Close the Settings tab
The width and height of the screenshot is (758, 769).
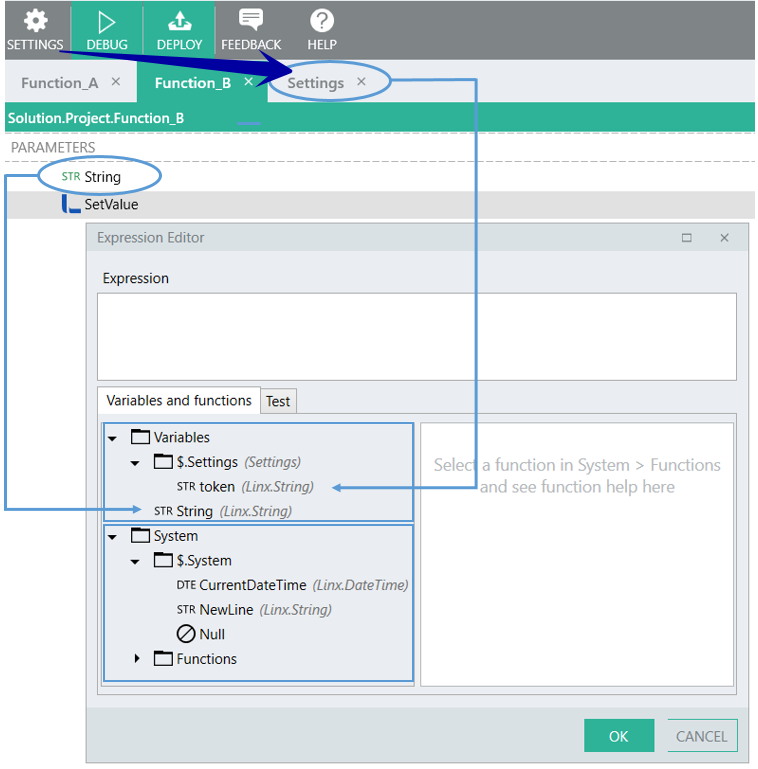coord(361,81)
